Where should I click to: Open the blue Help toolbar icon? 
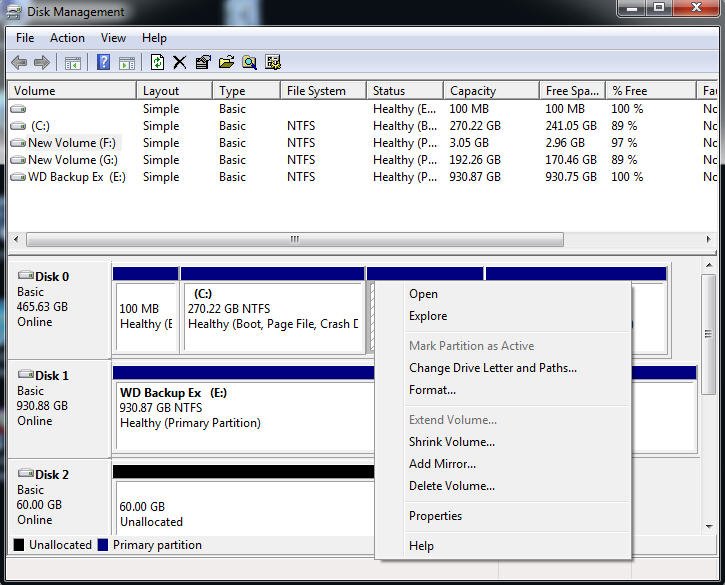click(103, 62)
